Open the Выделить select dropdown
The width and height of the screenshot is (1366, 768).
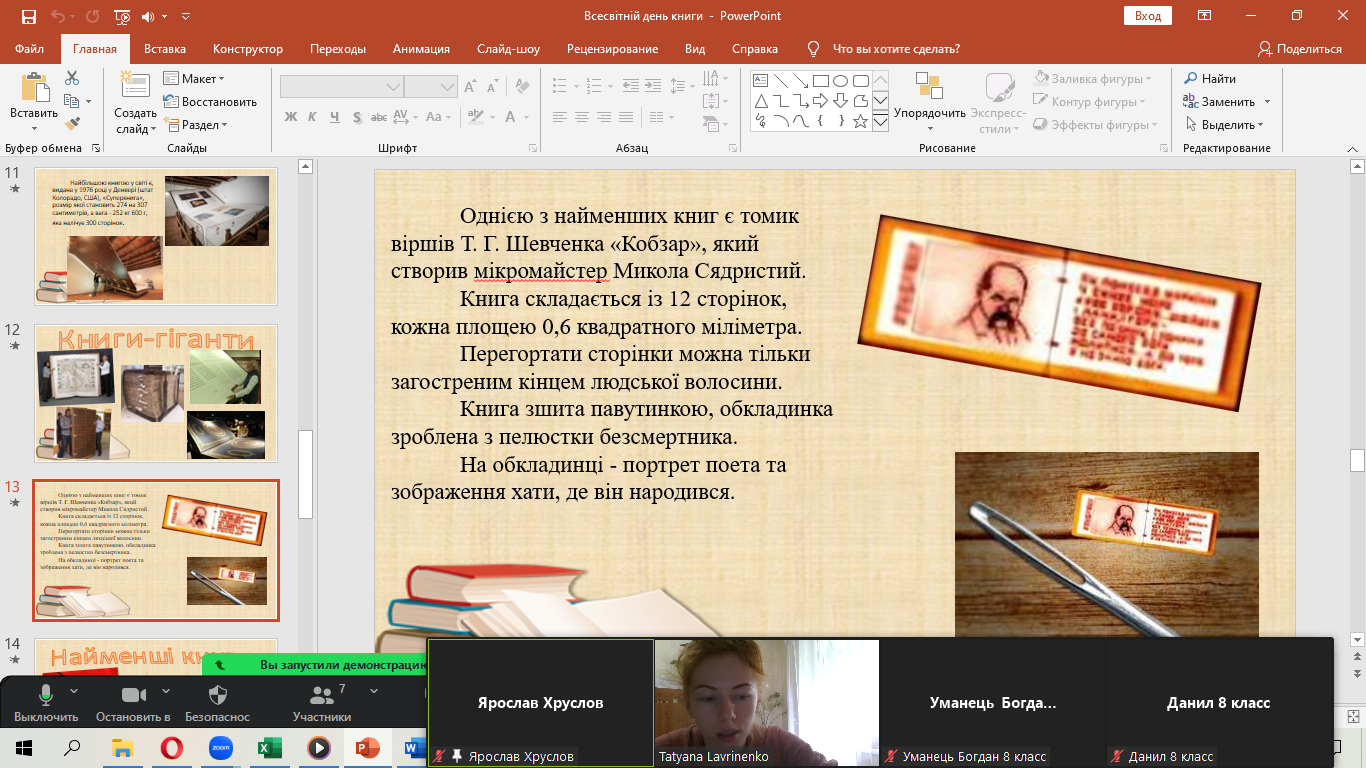pos(1225,125)
